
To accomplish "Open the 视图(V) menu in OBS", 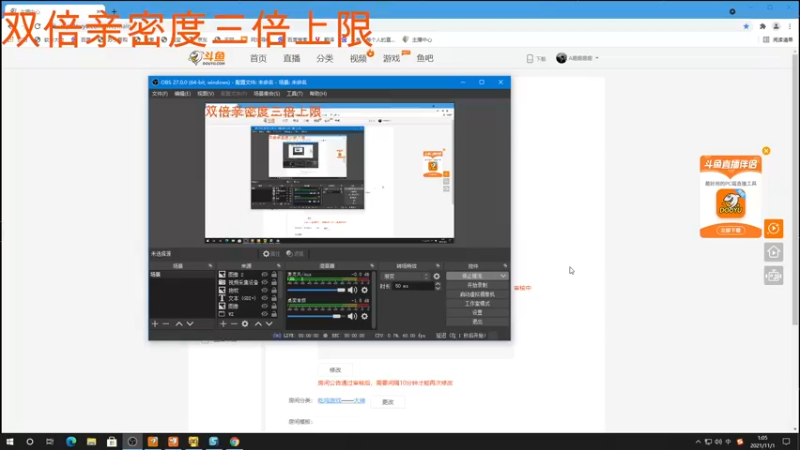I will (205, 94).
